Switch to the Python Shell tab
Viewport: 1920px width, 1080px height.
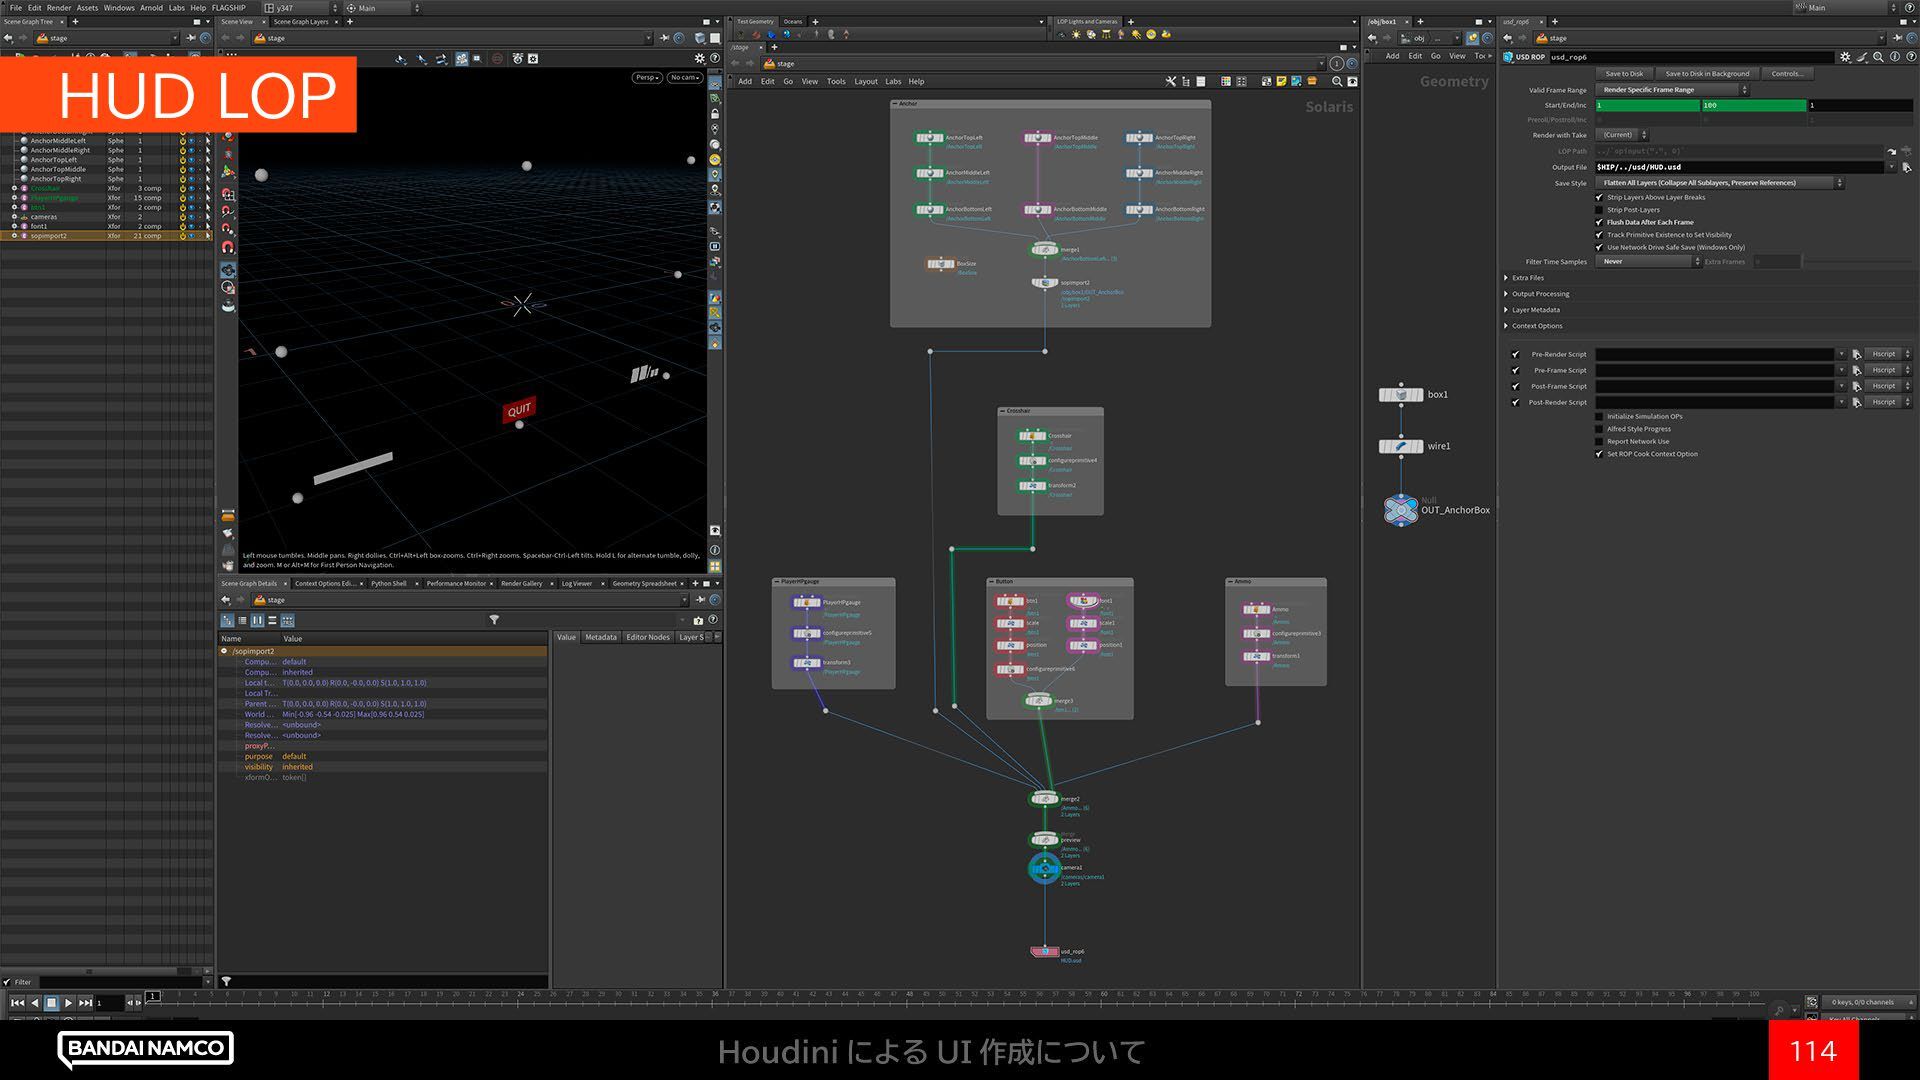(x=388, y=583)
